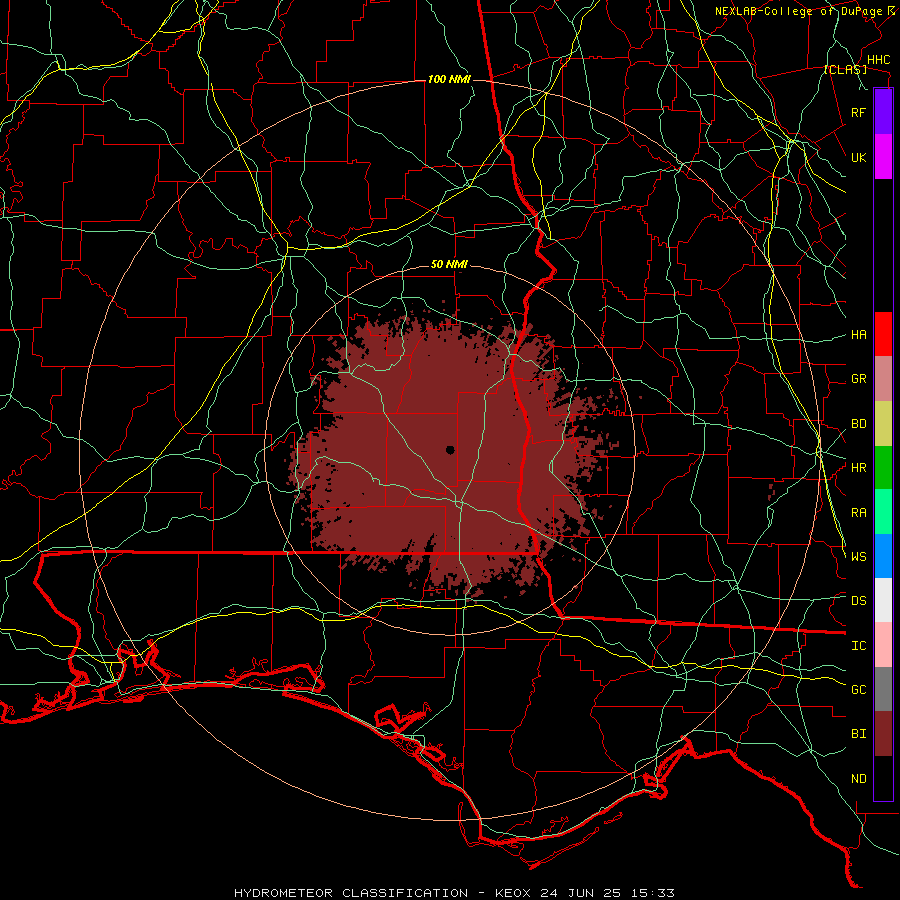900x900 pixels.
Task: Click the black radar site dot
Action: 450,450
